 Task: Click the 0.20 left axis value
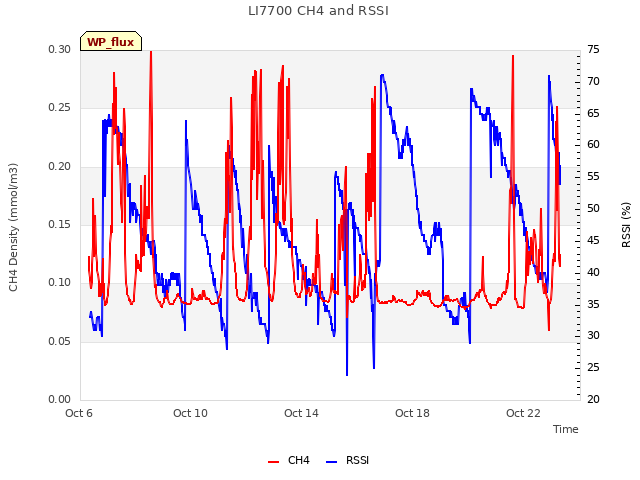click(x=60, y=167)
